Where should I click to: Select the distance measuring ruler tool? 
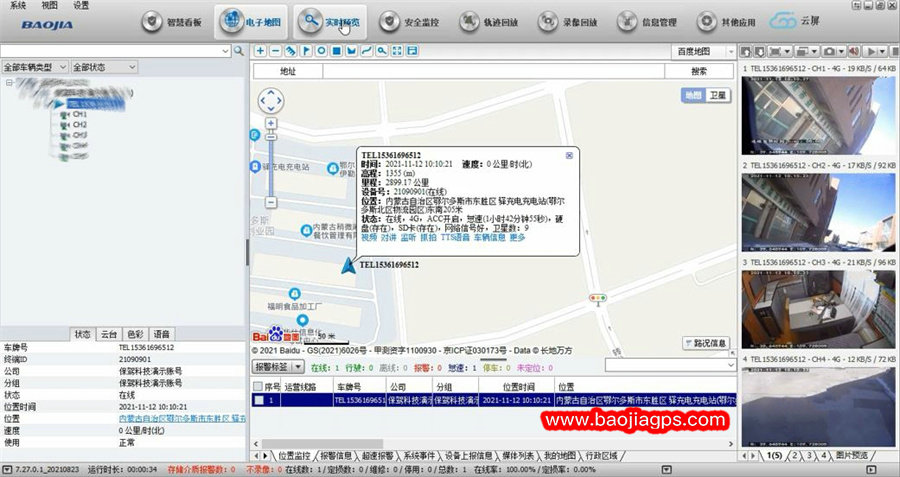point(291,51)
